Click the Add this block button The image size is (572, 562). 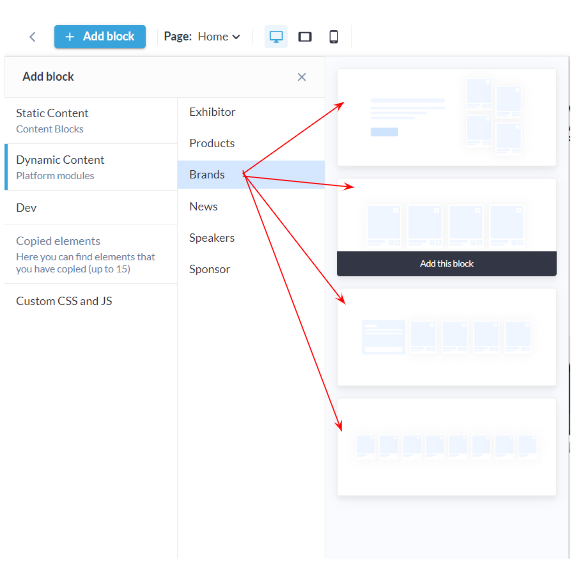tap(447, 263)
